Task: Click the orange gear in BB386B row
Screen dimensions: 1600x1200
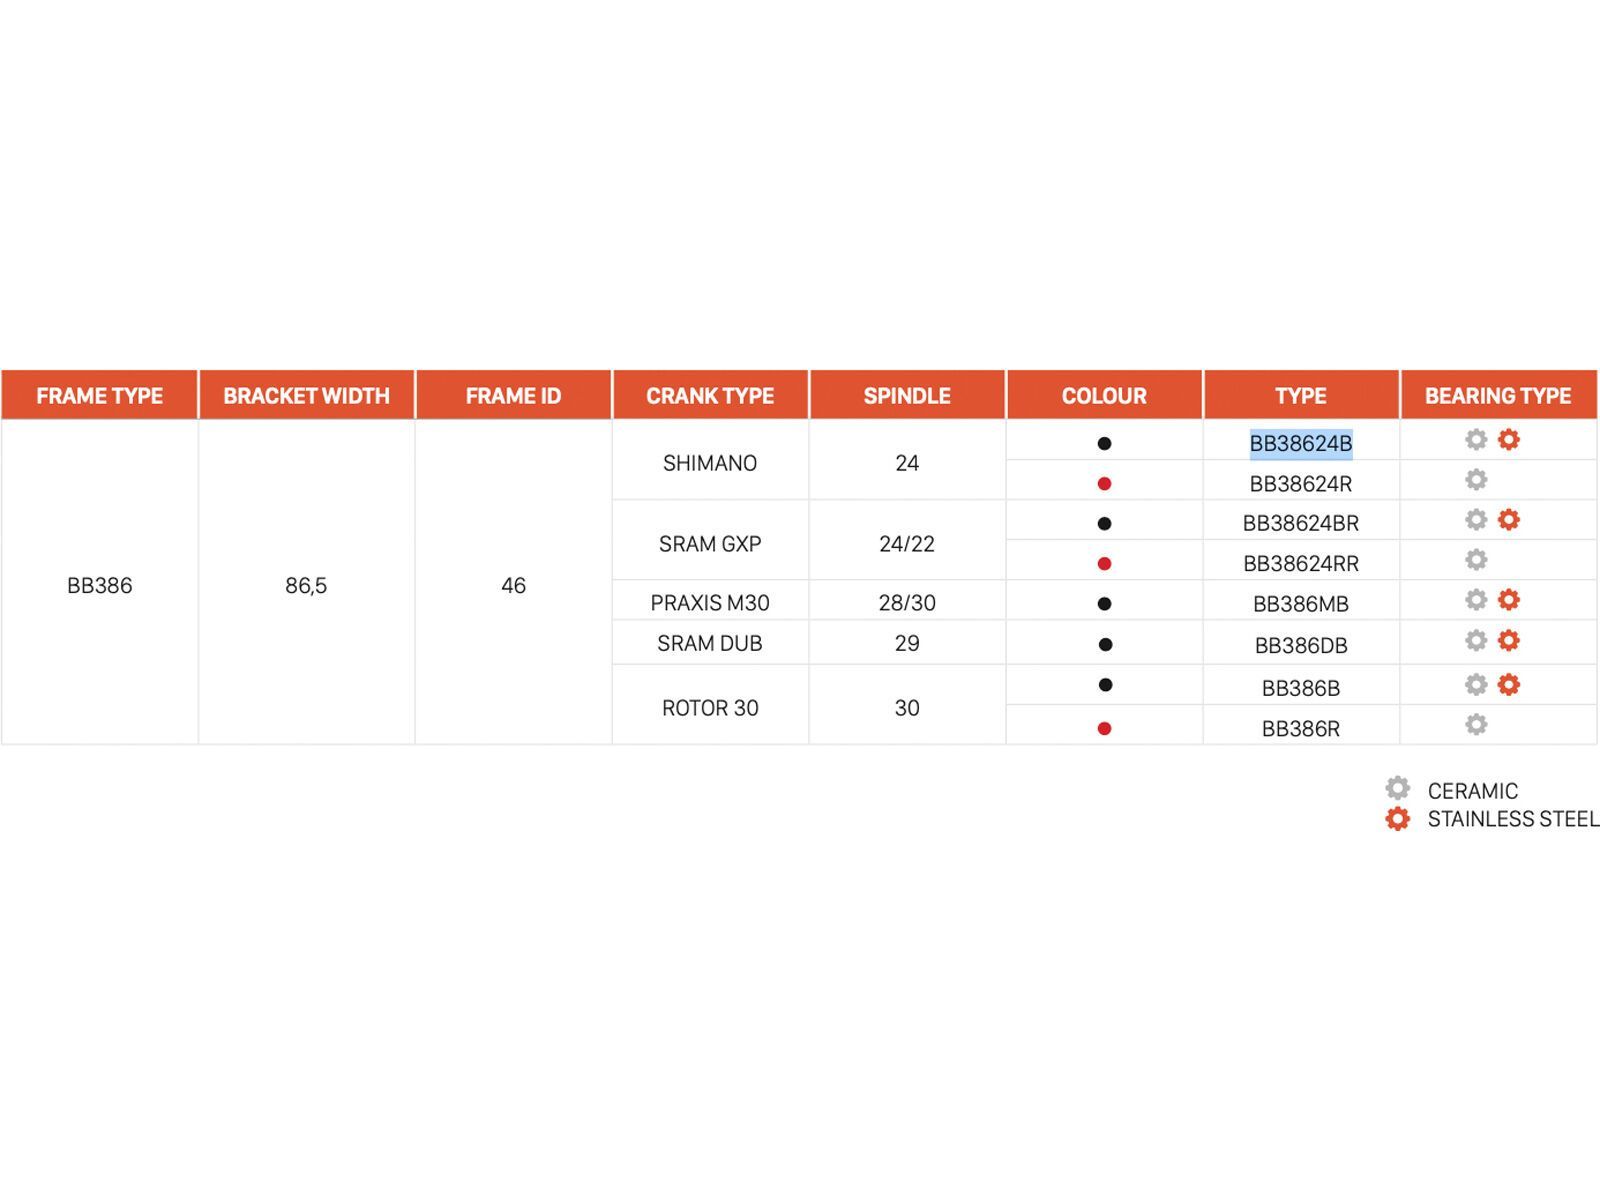Action: click(x=1508, y=685)
